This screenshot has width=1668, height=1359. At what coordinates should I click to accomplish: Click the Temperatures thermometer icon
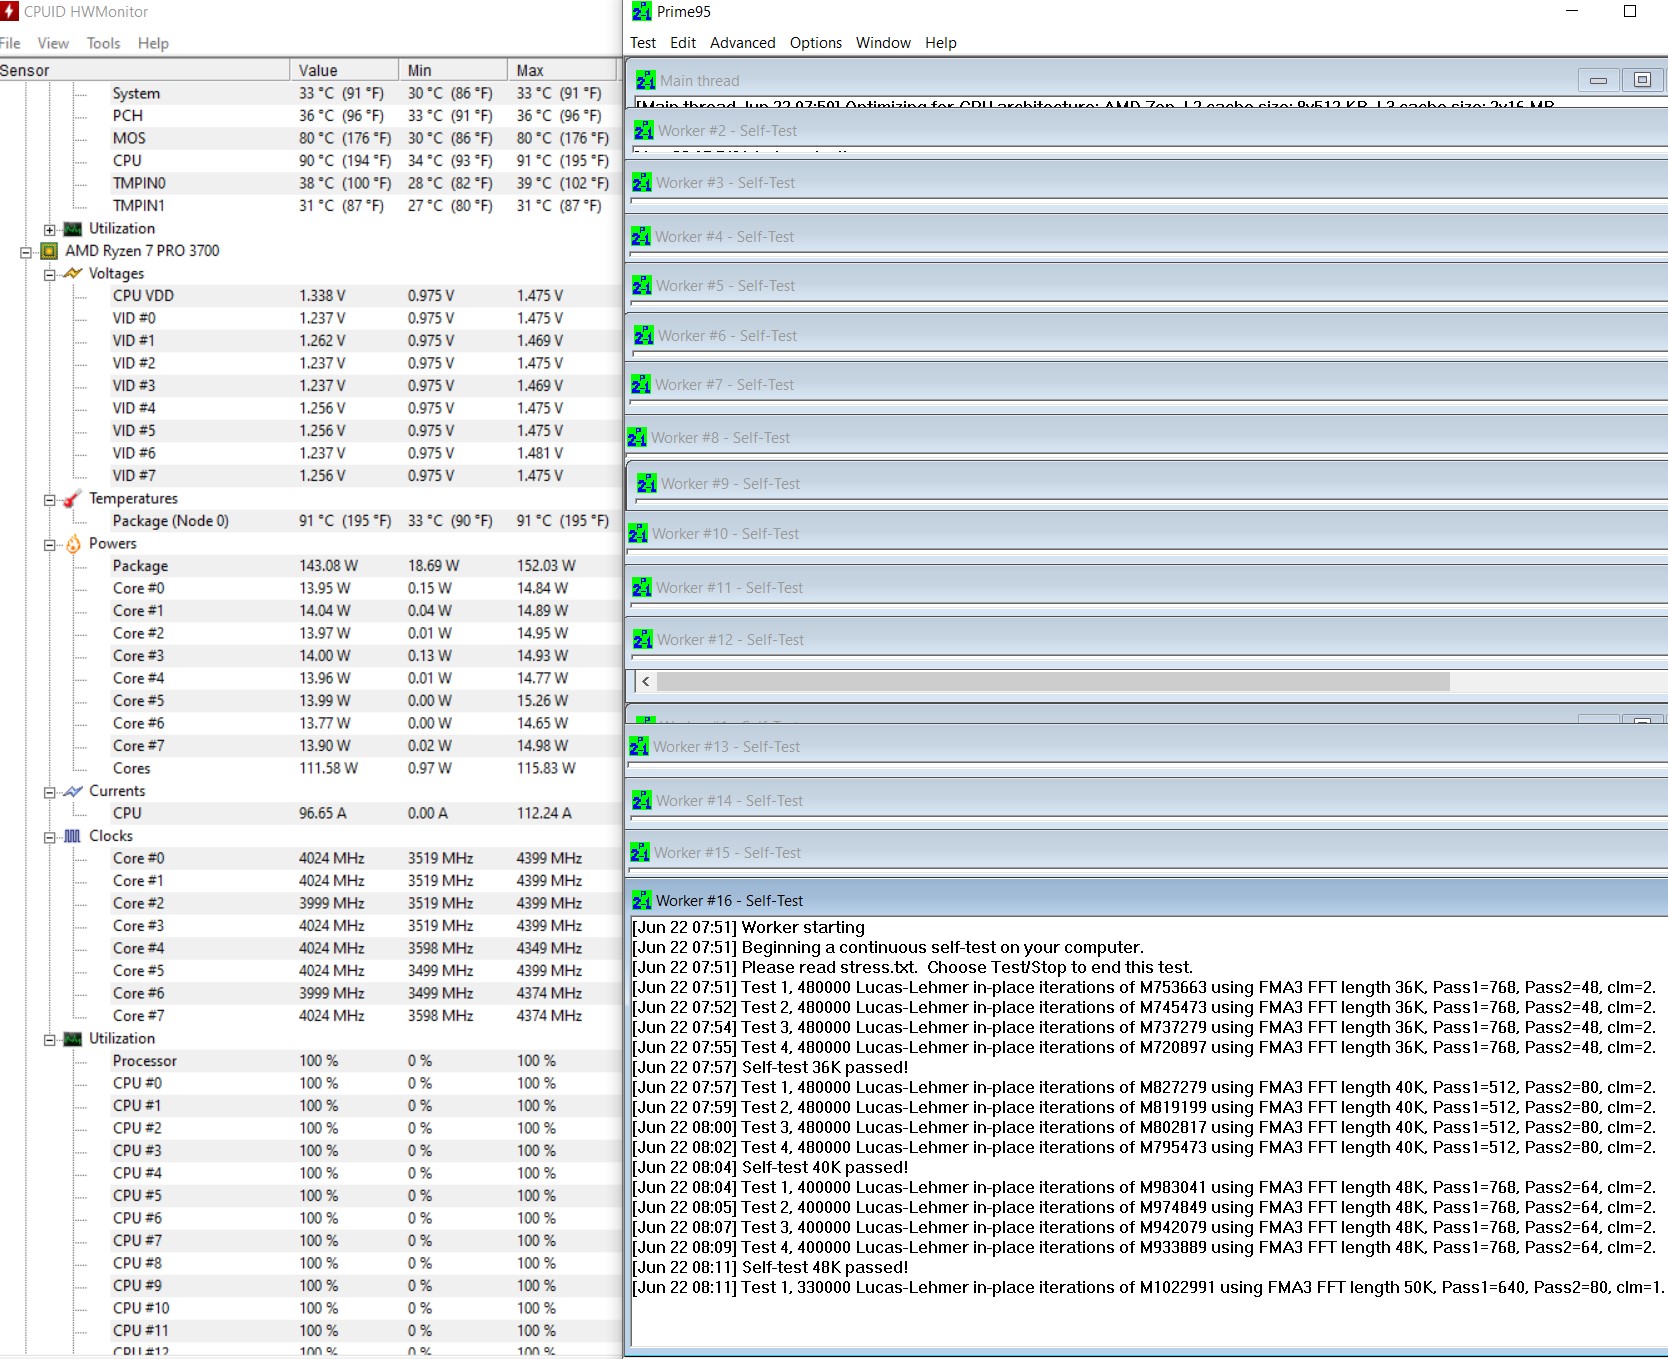click(73, 498)
